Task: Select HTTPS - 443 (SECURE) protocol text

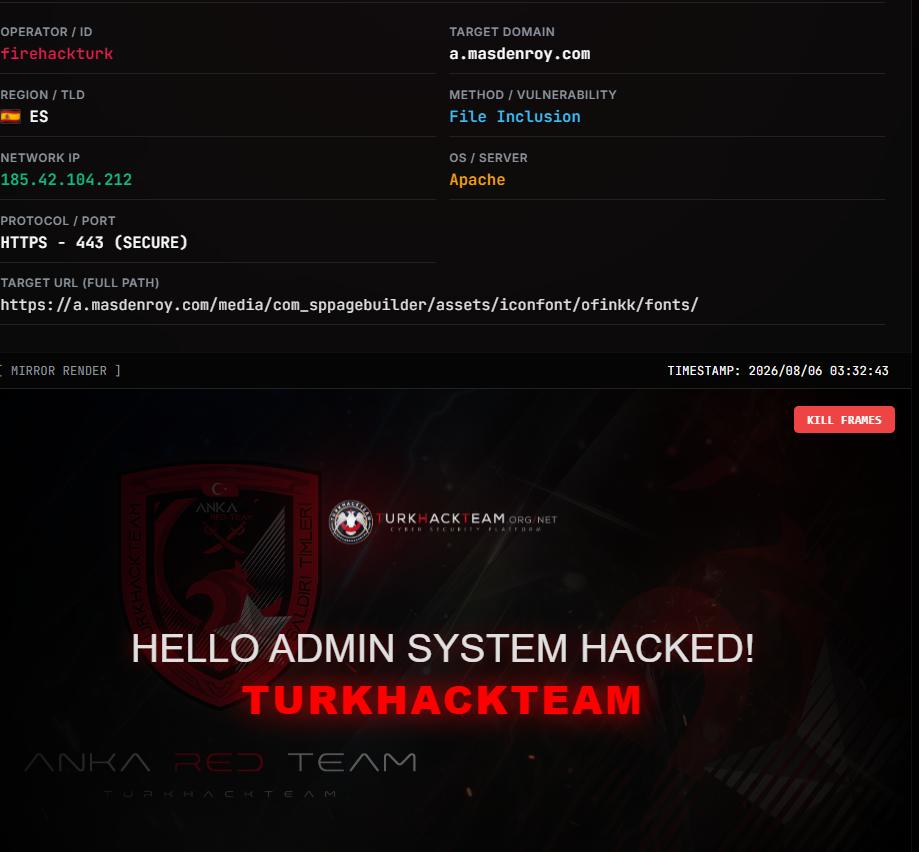Action: click(x=94, y=243)
